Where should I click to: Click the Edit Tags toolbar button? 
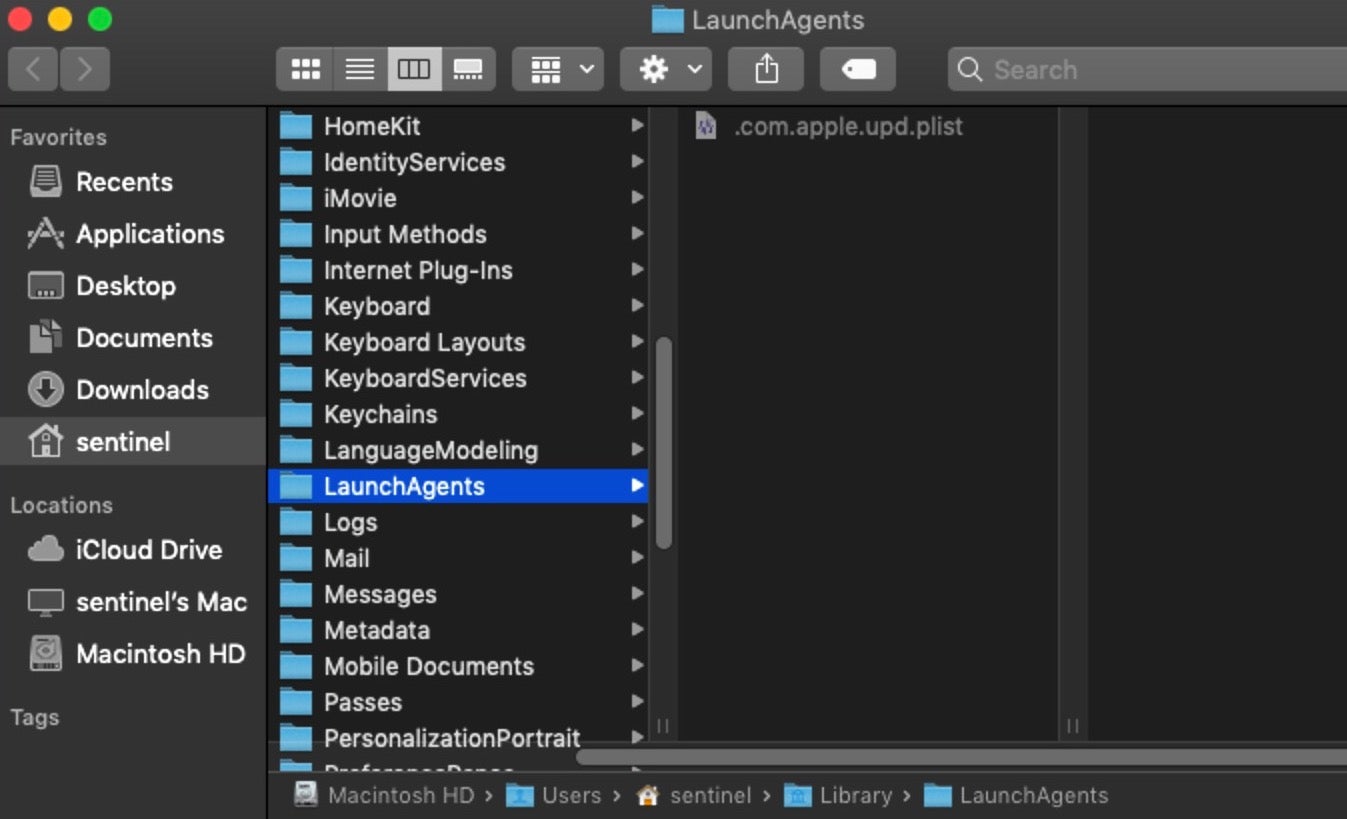858,70
